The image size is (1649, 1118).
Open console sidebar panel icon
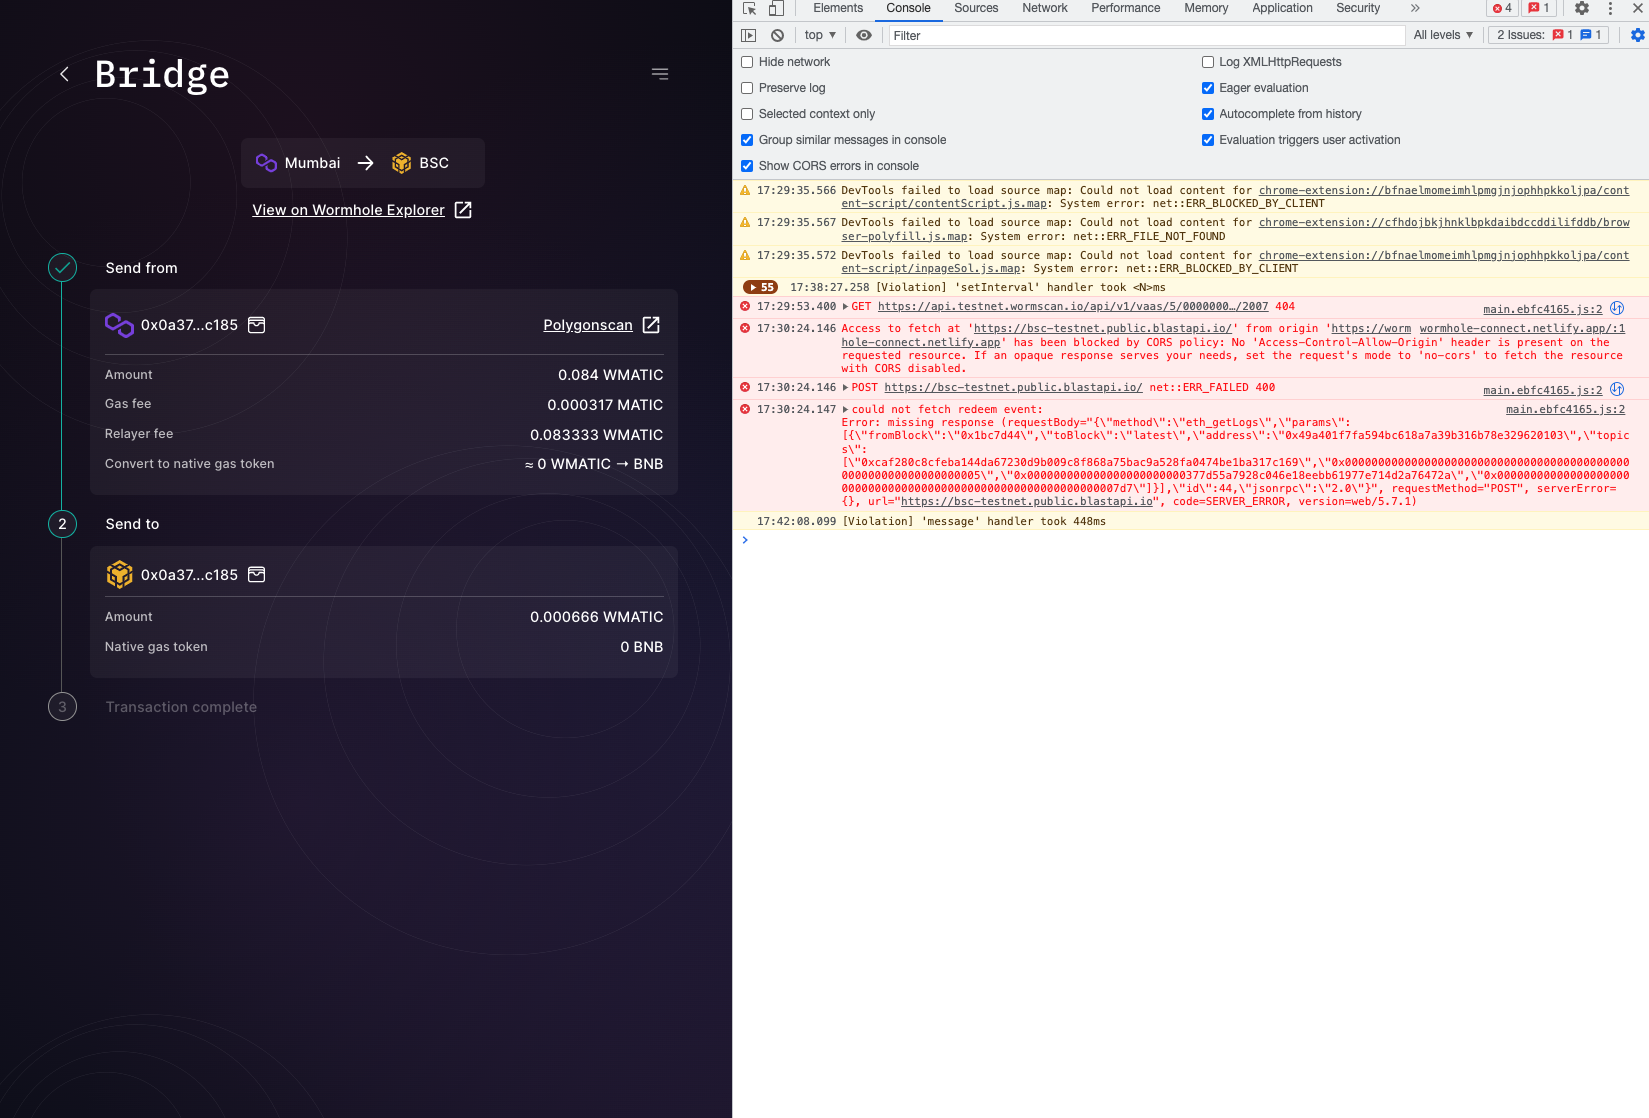[748, 35]
